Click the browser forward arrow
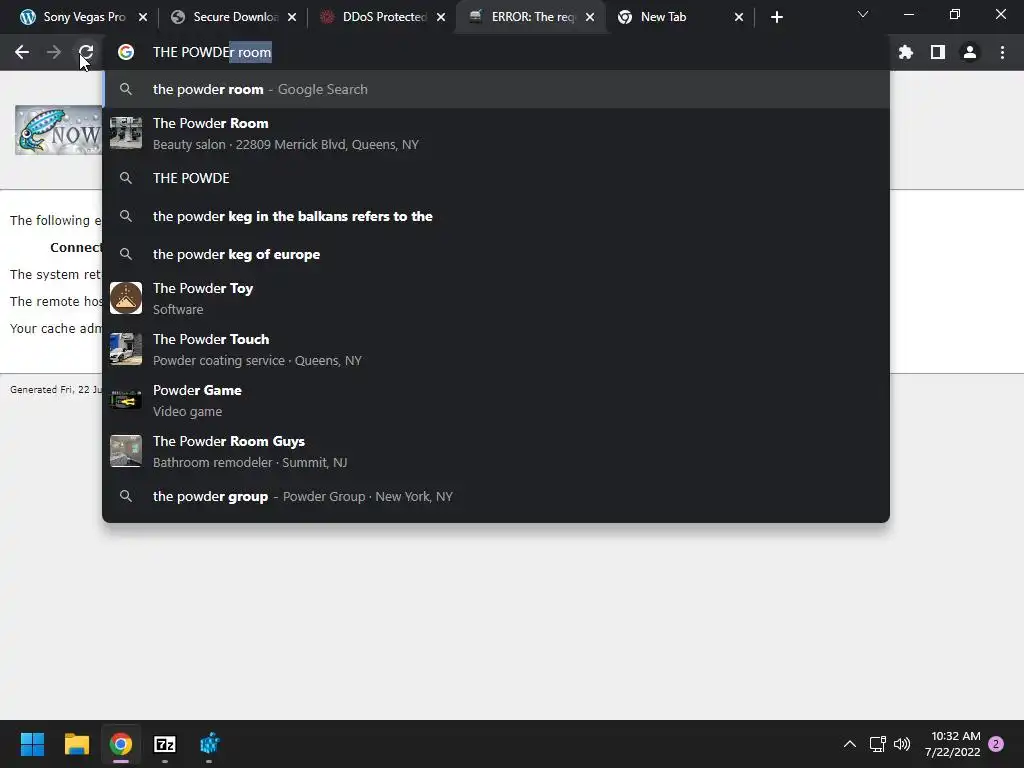The height and width of the screenshot is (768, 1024). (54, 52)
